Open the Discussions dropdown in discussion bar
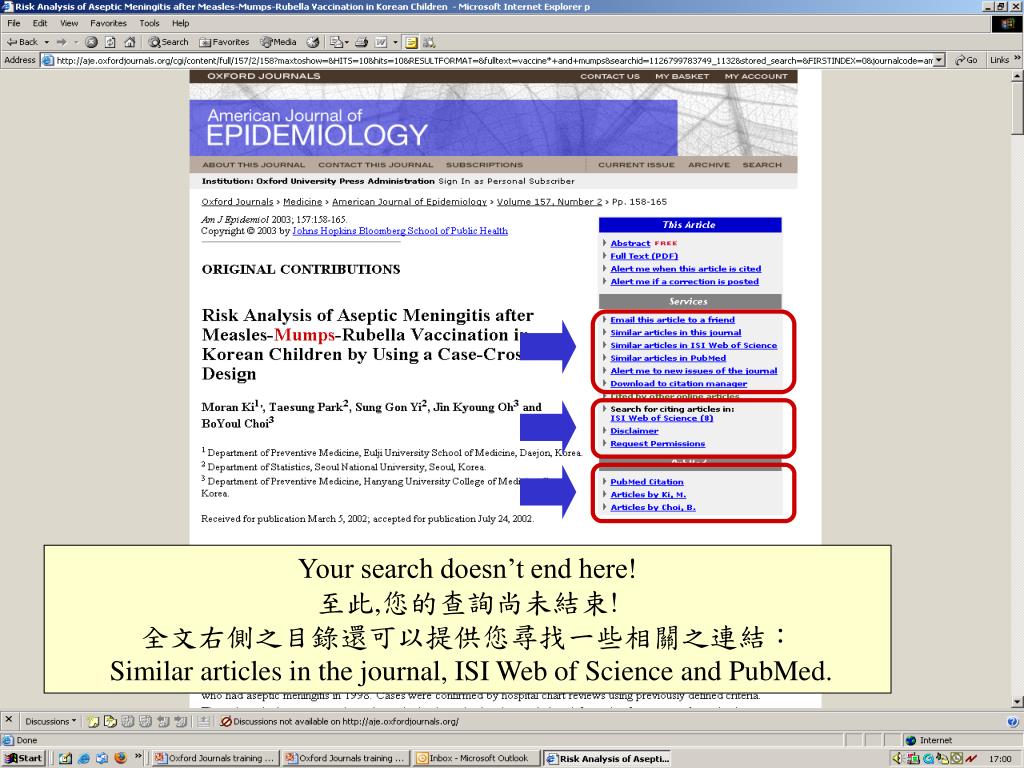Screen dimensions: 1024x768 coord(50,721)
